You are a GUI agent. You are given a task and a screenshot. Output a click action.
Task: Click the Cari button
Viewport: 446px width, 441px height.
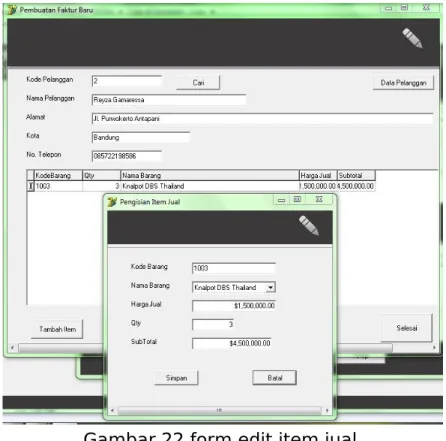pos(198,82)
